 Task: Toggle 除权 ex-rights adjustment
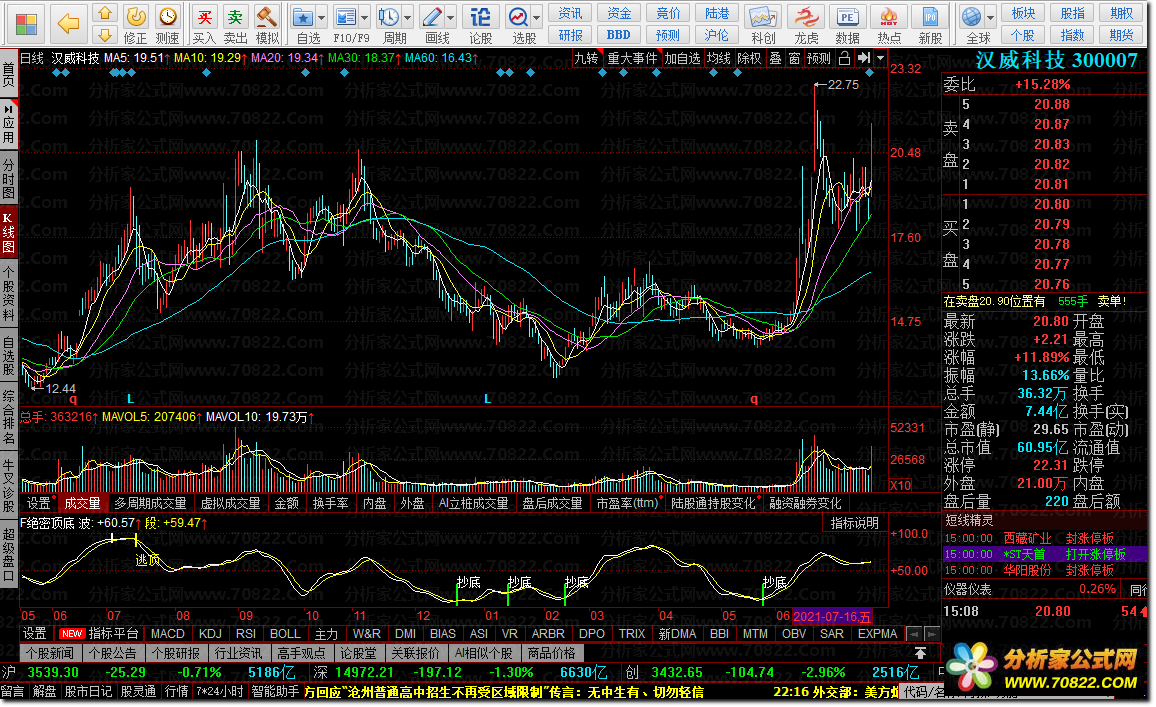click(749, 58)
